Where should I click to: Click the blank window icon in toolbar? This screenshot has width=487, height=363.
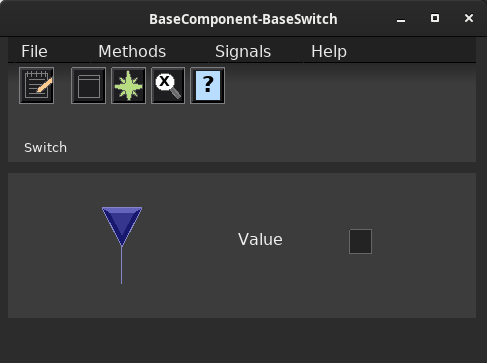[x=88, y=86]
